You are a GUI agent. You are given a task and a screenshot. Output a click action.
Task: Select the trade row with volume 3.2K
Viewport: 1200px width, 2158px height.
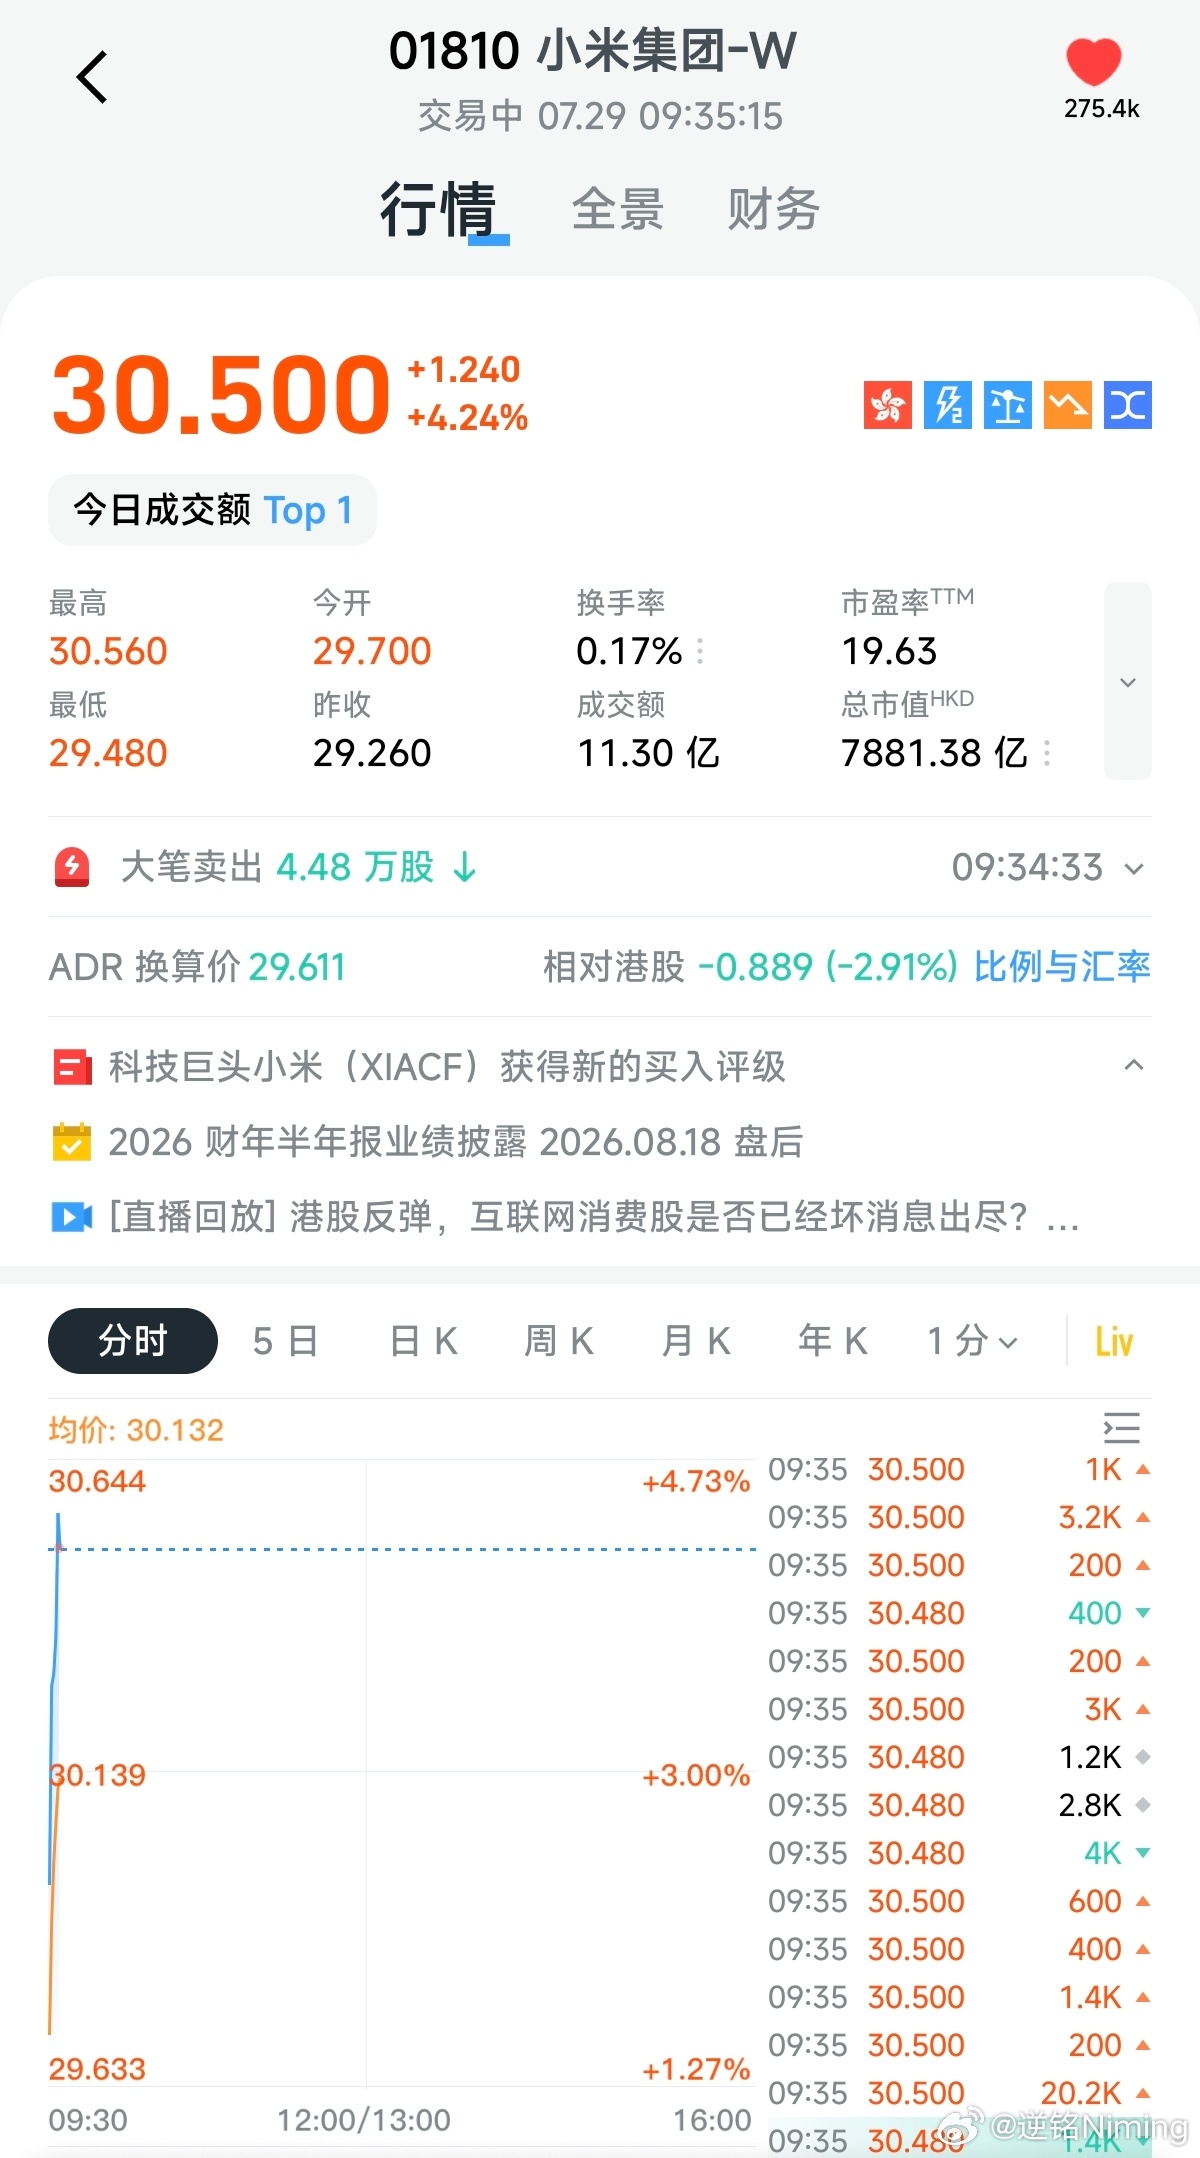[960, 1517]
